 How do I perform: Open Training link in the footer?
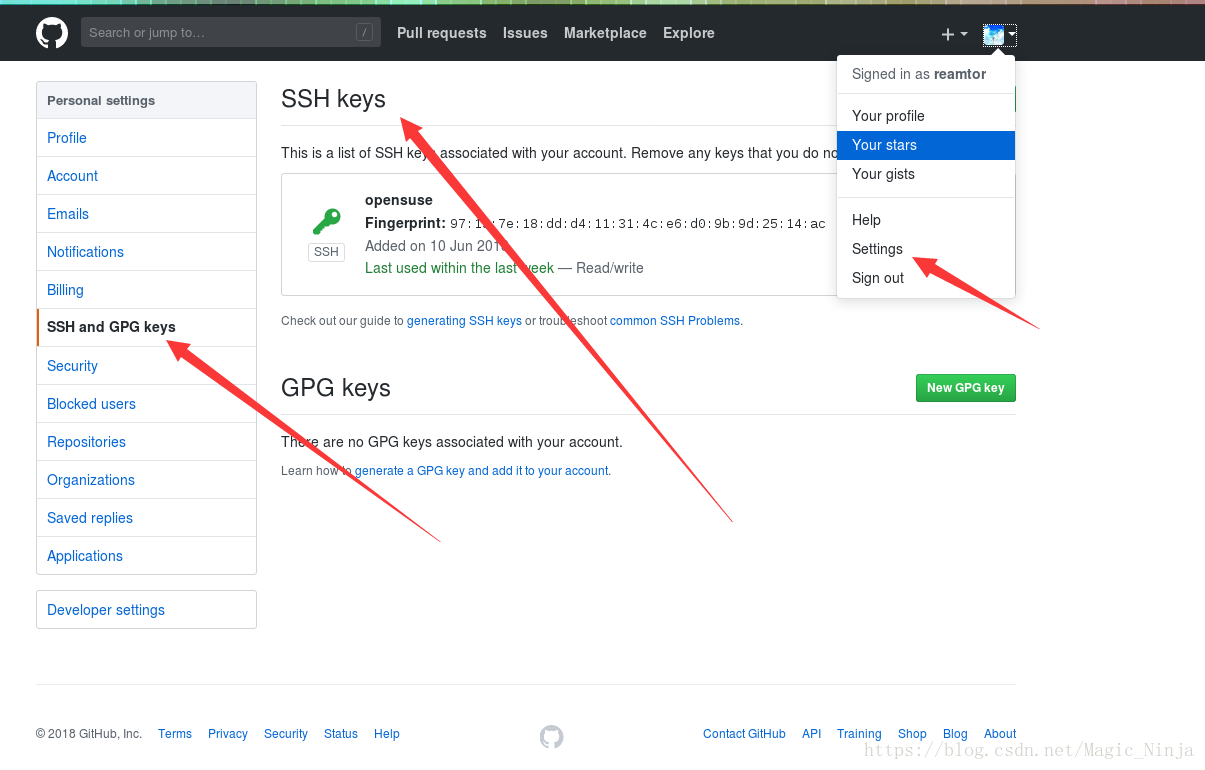point(859,734)
